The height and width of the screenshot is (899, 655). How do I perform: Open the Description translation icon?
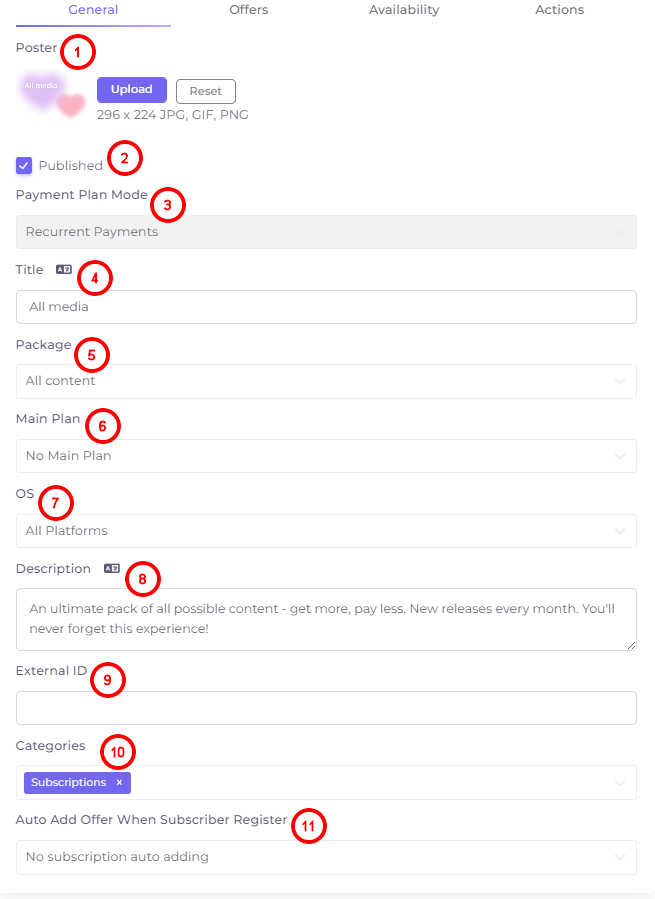tap(111, 568)
